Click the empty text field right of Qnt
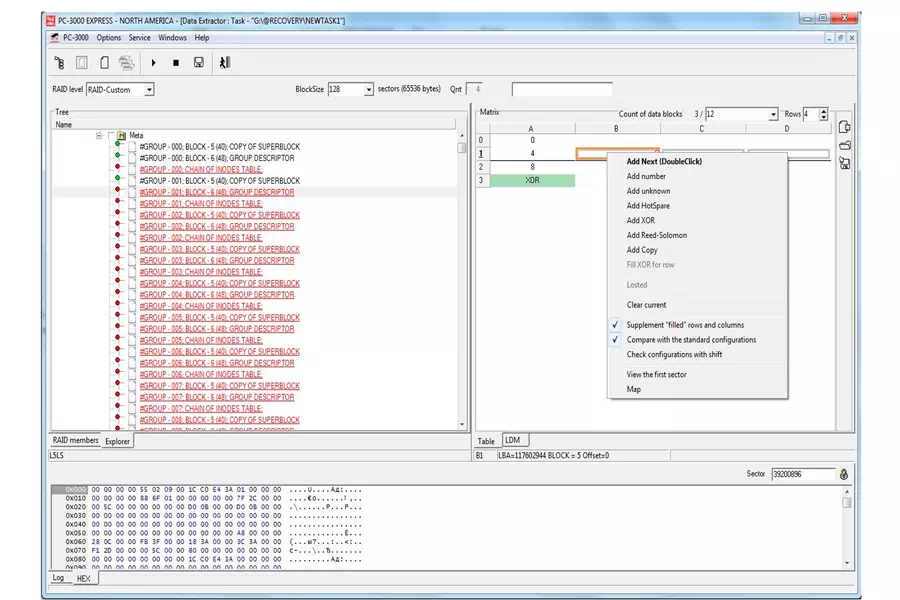Viewport: 900px width, 600px height. [562, 90]
